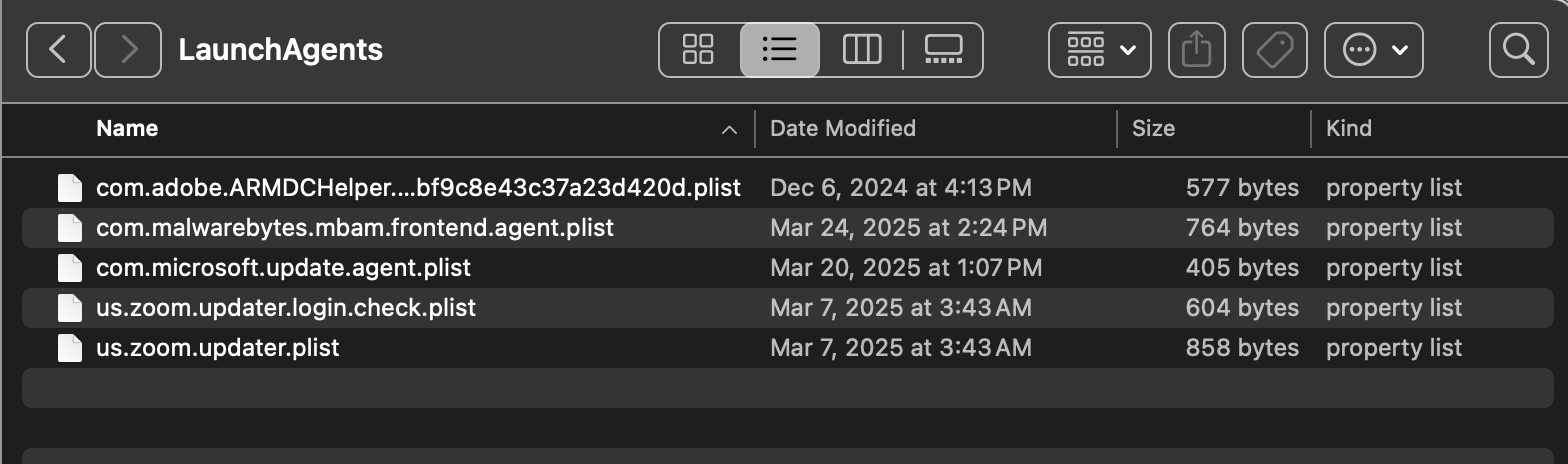Image resolution: width=1568 pixels, height=464 pixels.
Task: Switch to list view
Action: 779,50
